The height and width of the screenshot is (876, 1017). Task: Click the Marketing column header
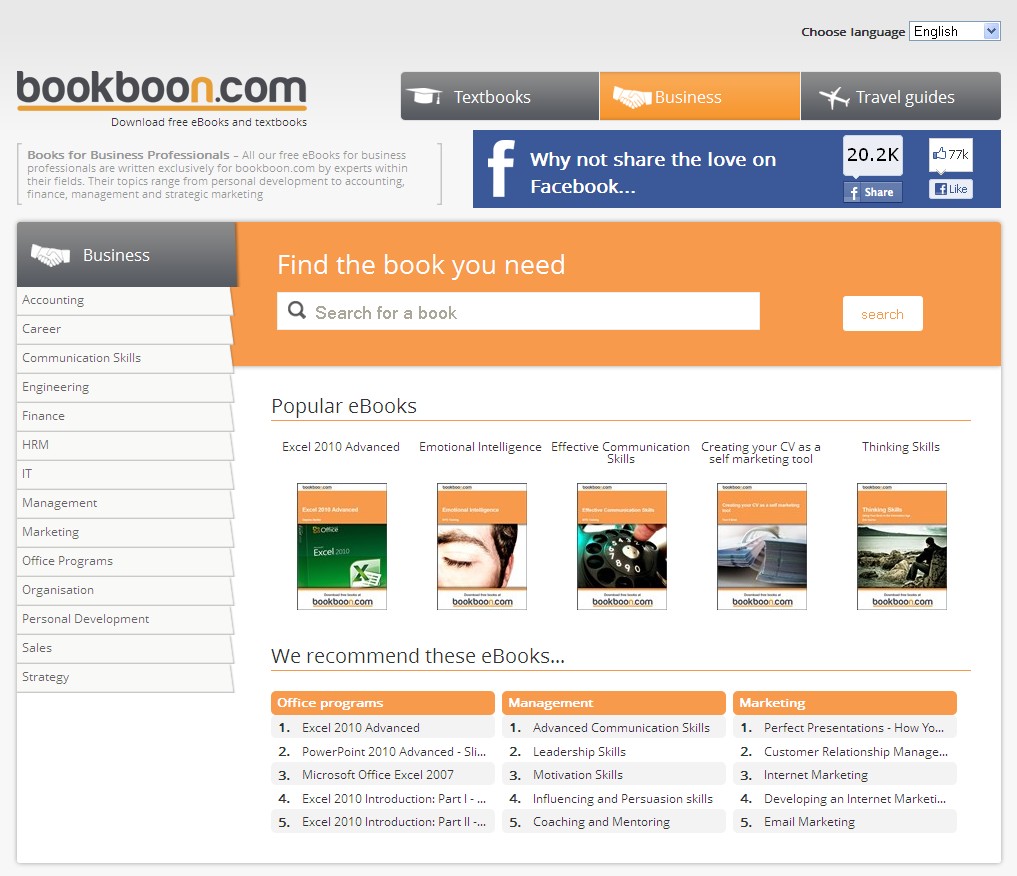(x=844, y=703)
